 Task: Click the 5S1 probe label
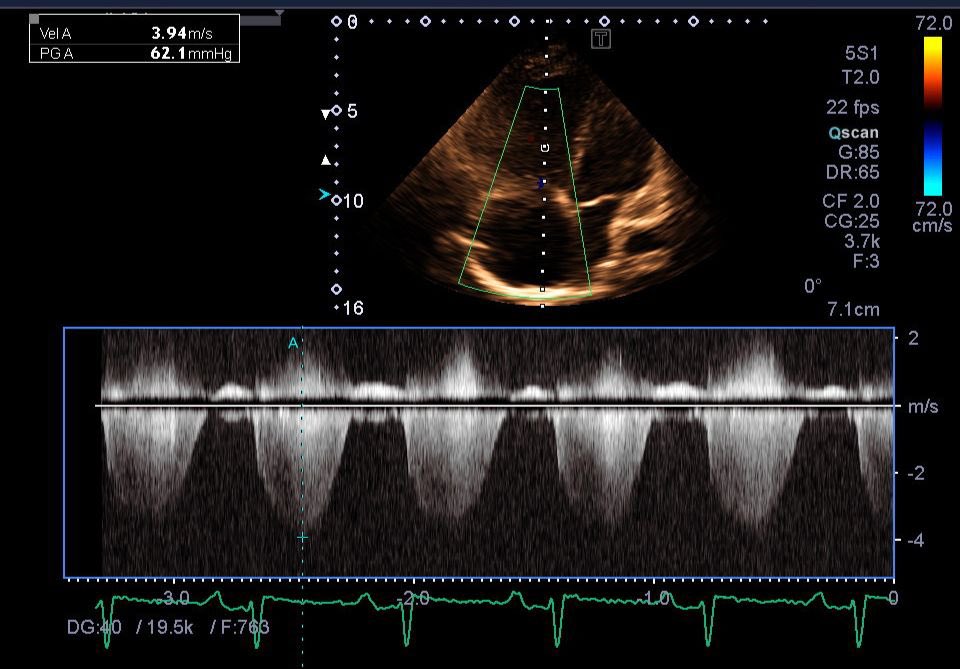(x=861, y=53)
